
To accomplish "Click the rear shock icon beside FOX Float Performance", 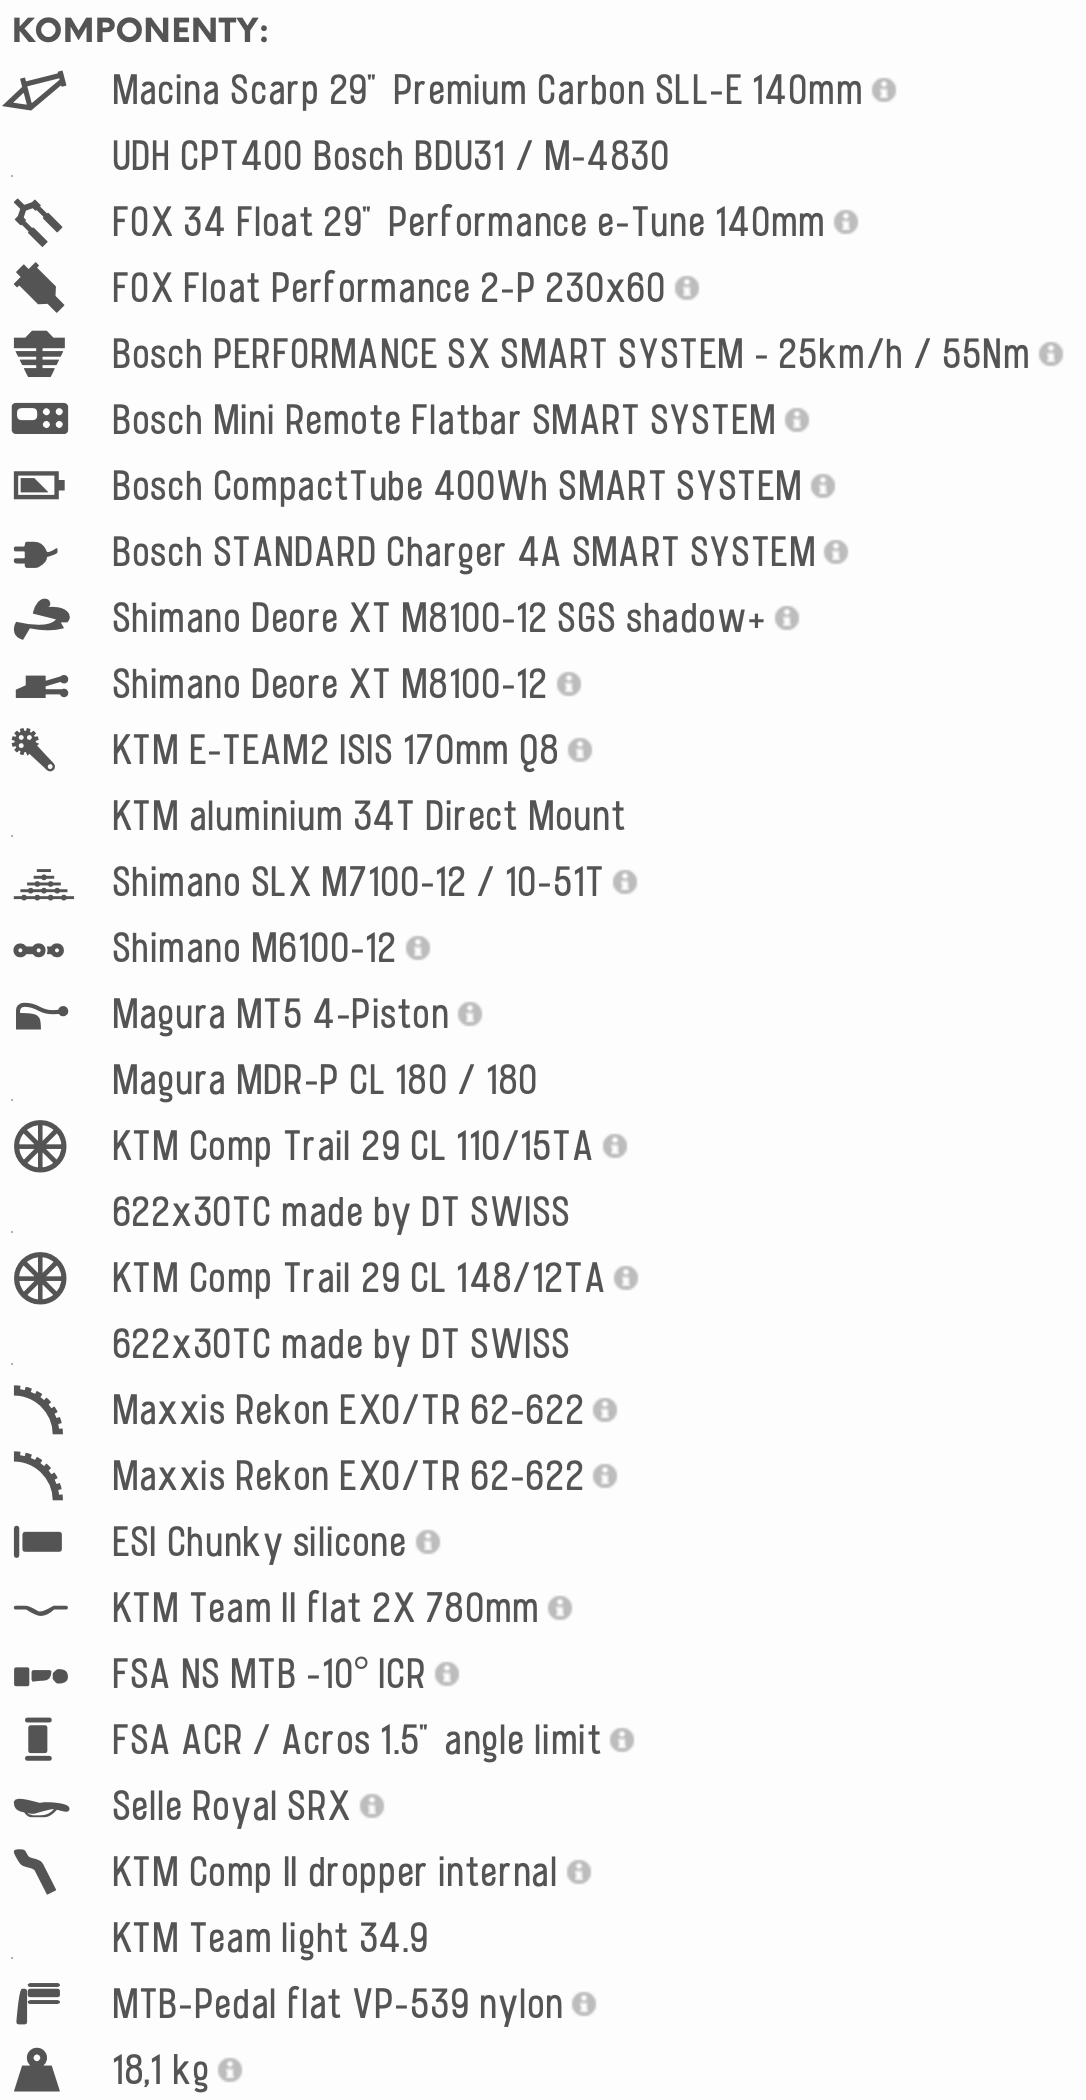I will (x=39, y=288).
